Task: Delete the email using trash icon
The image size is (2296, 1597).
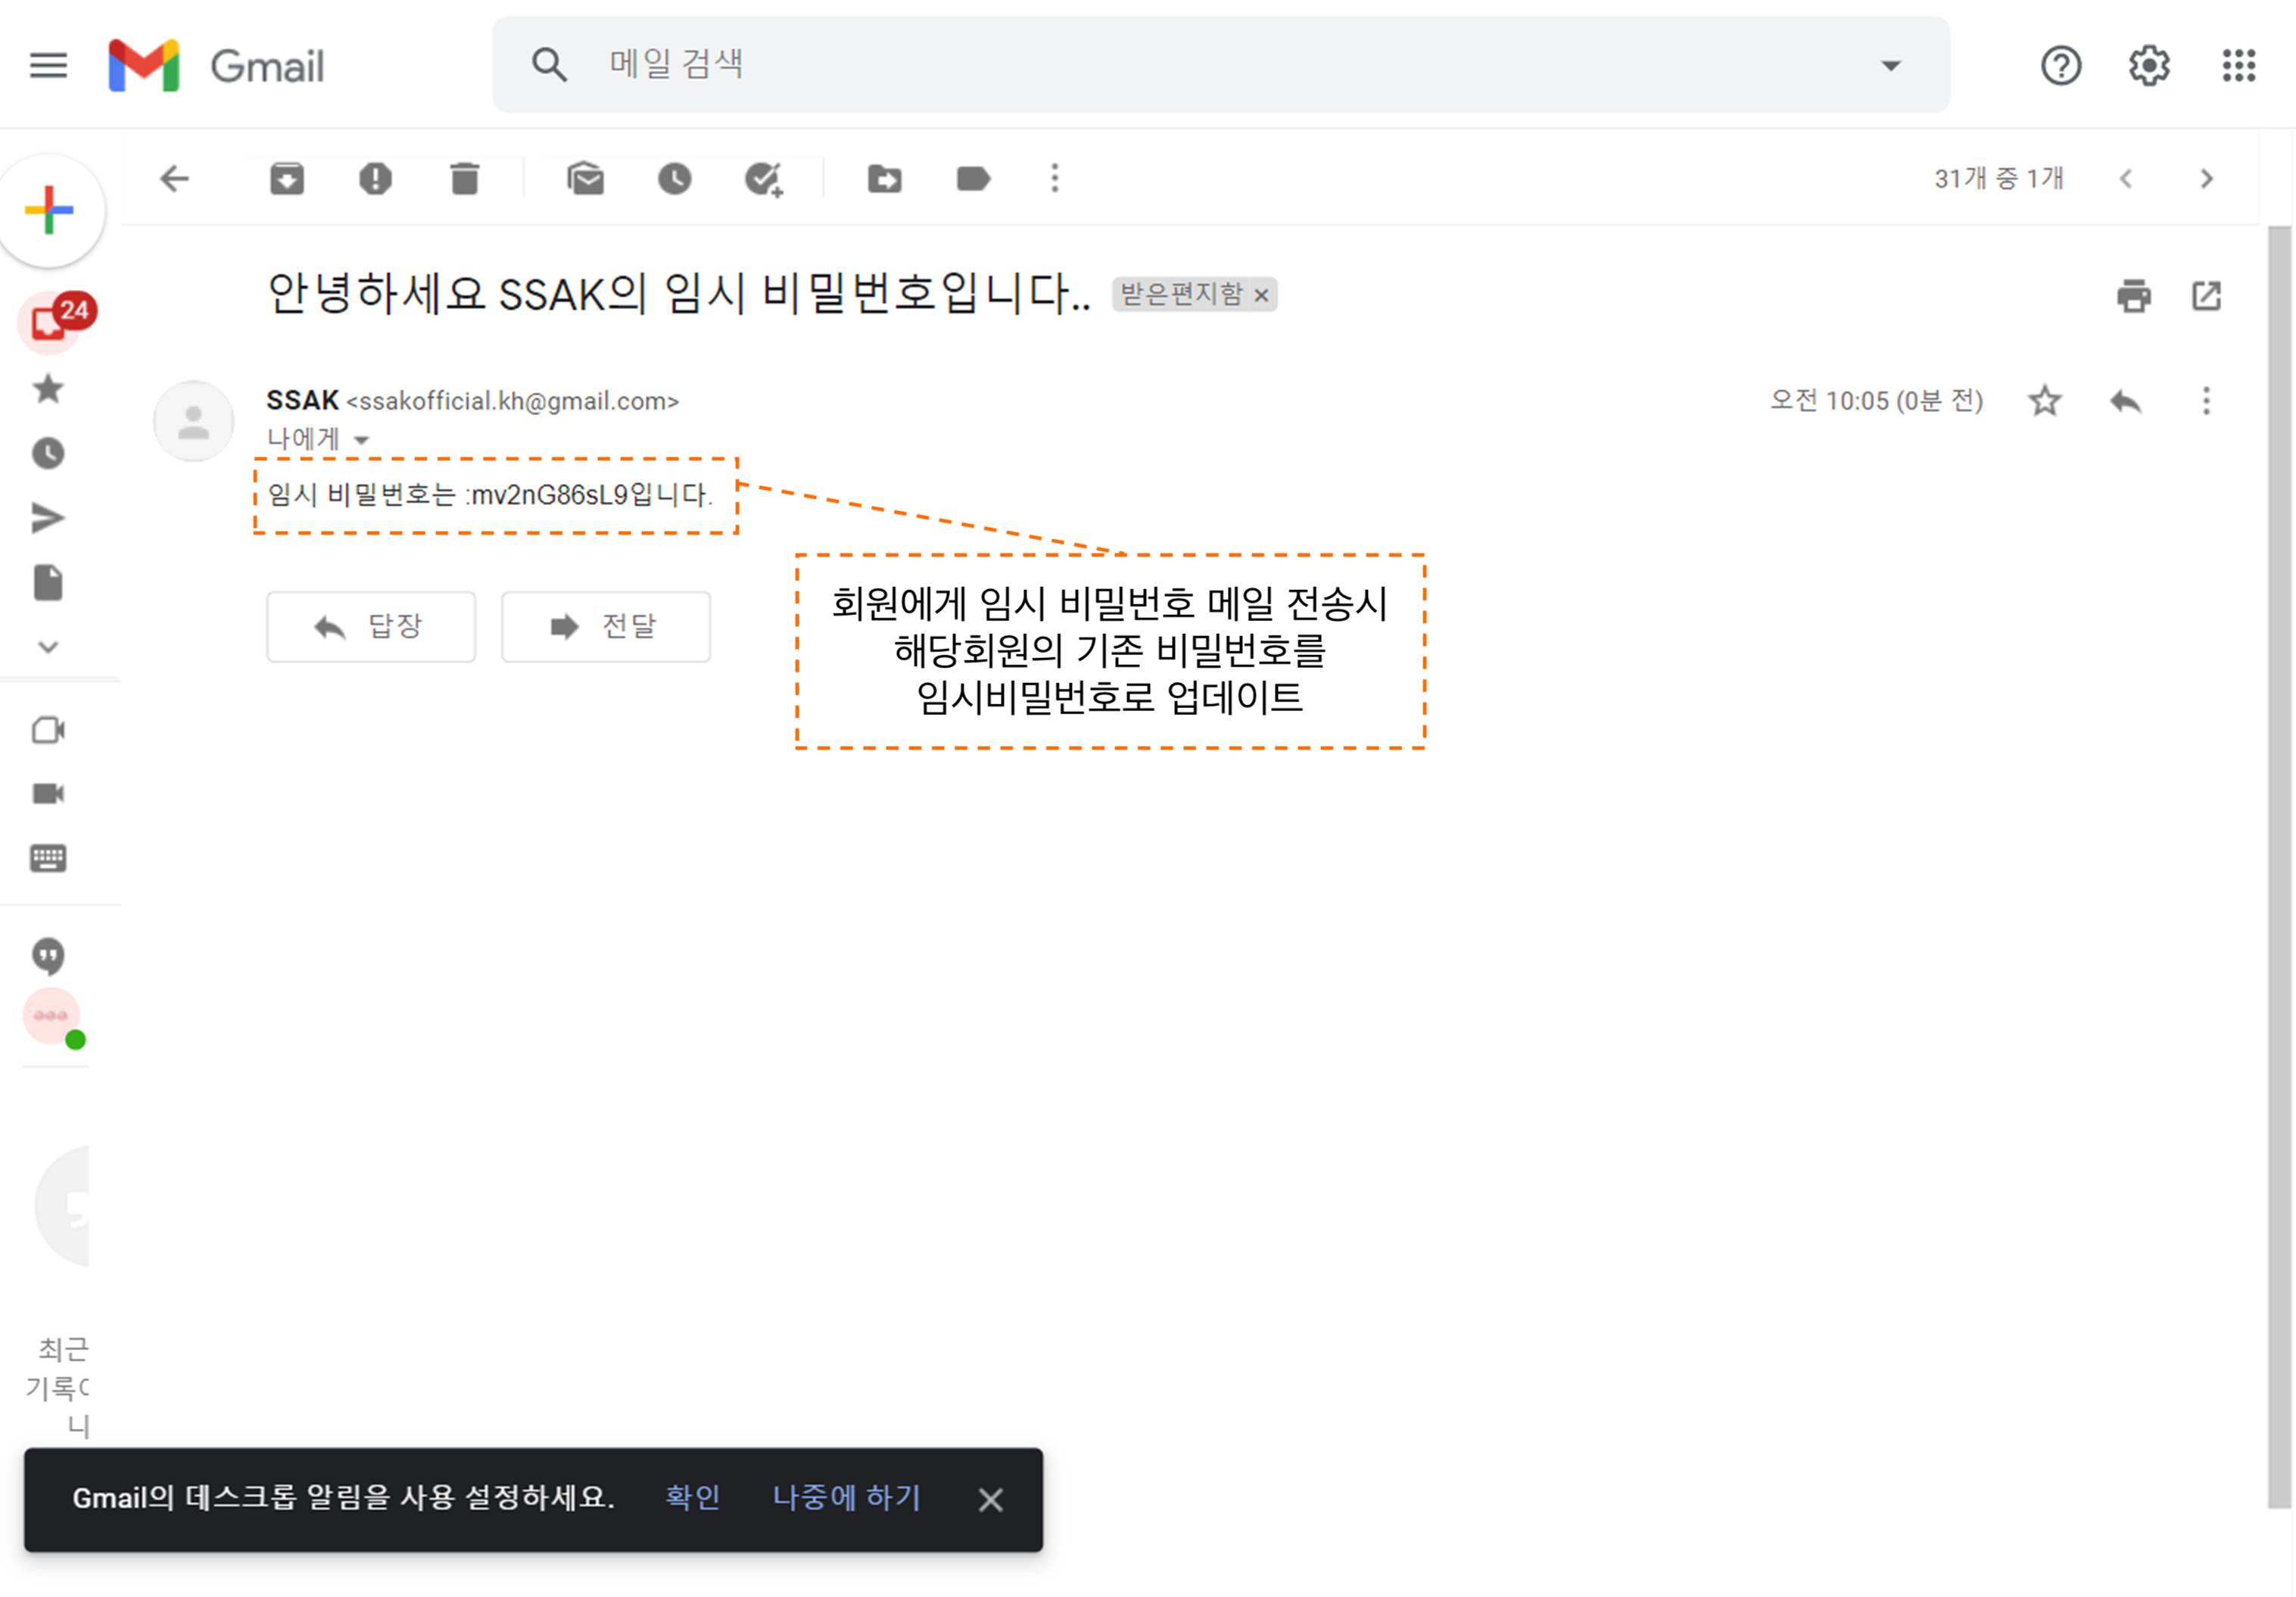Action: point(464,179)
